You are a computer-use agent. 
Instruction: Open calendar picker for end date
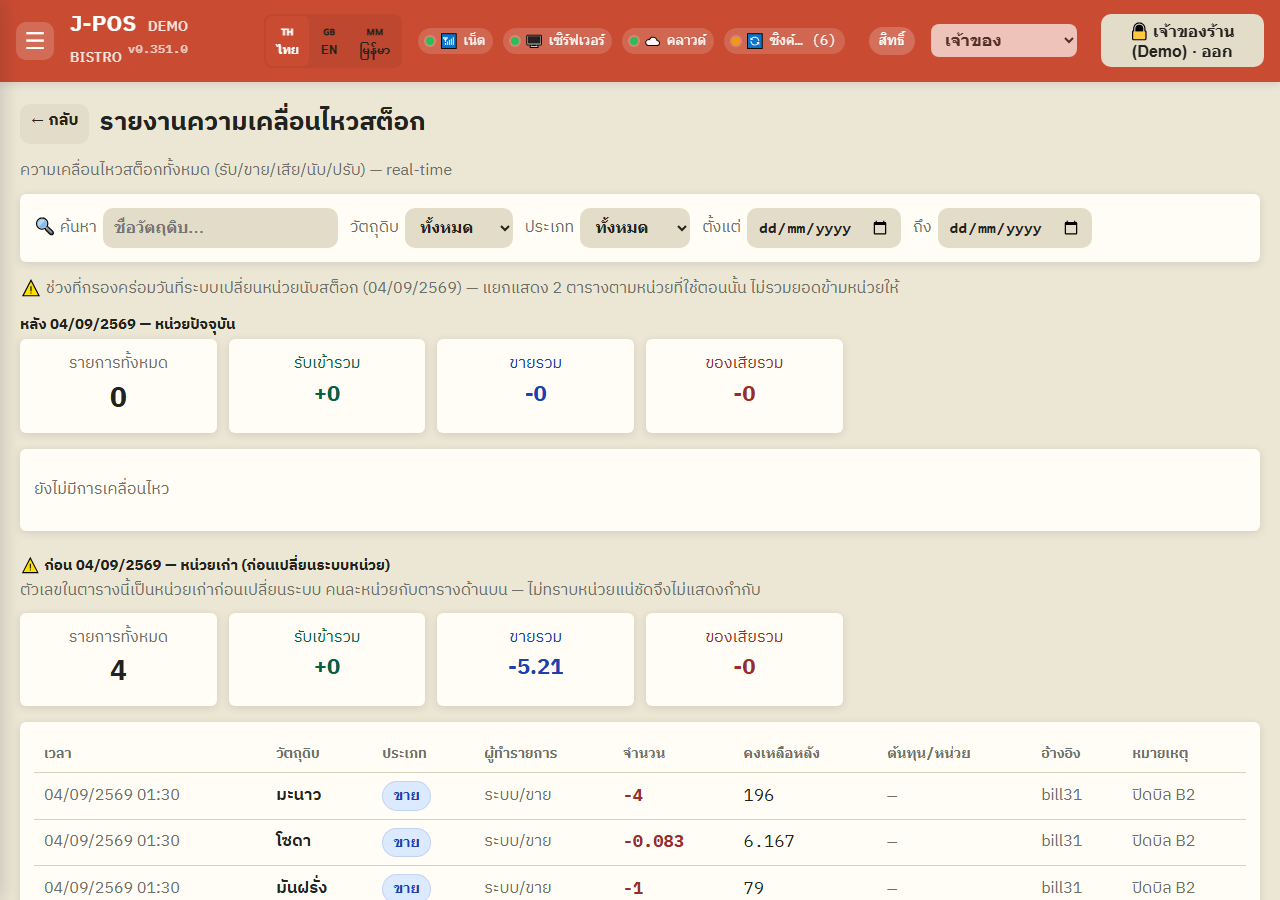[1071, 228]
